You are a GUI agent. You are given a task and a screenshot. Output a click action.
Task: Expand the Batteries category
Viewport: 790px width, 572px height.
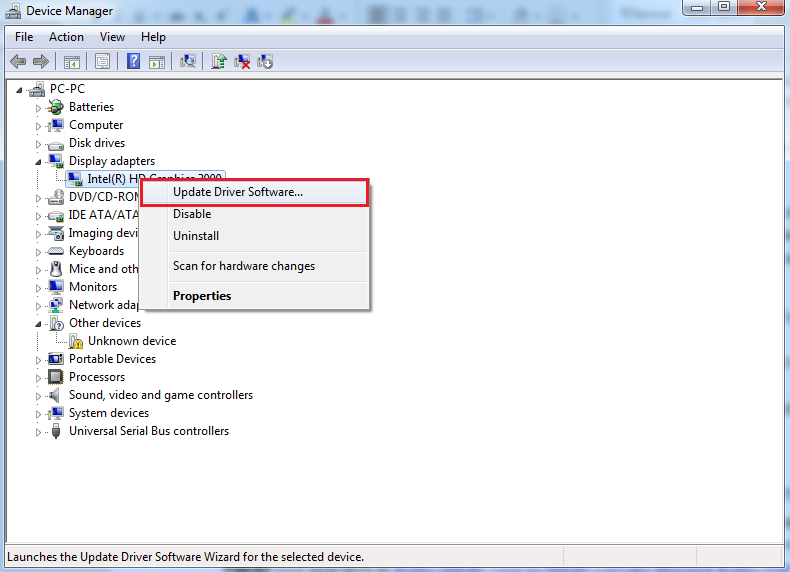[39, 107]
